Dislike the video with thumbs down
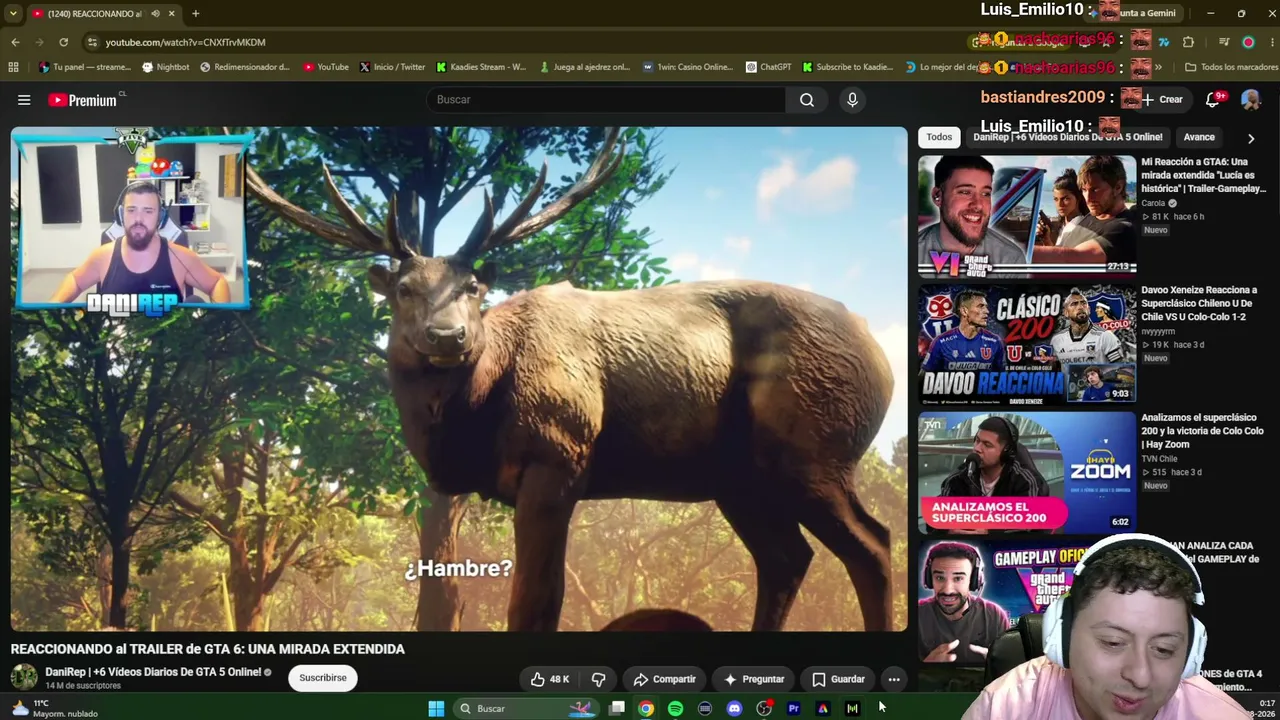This screenshot has width=1280, height=720. 598,679
